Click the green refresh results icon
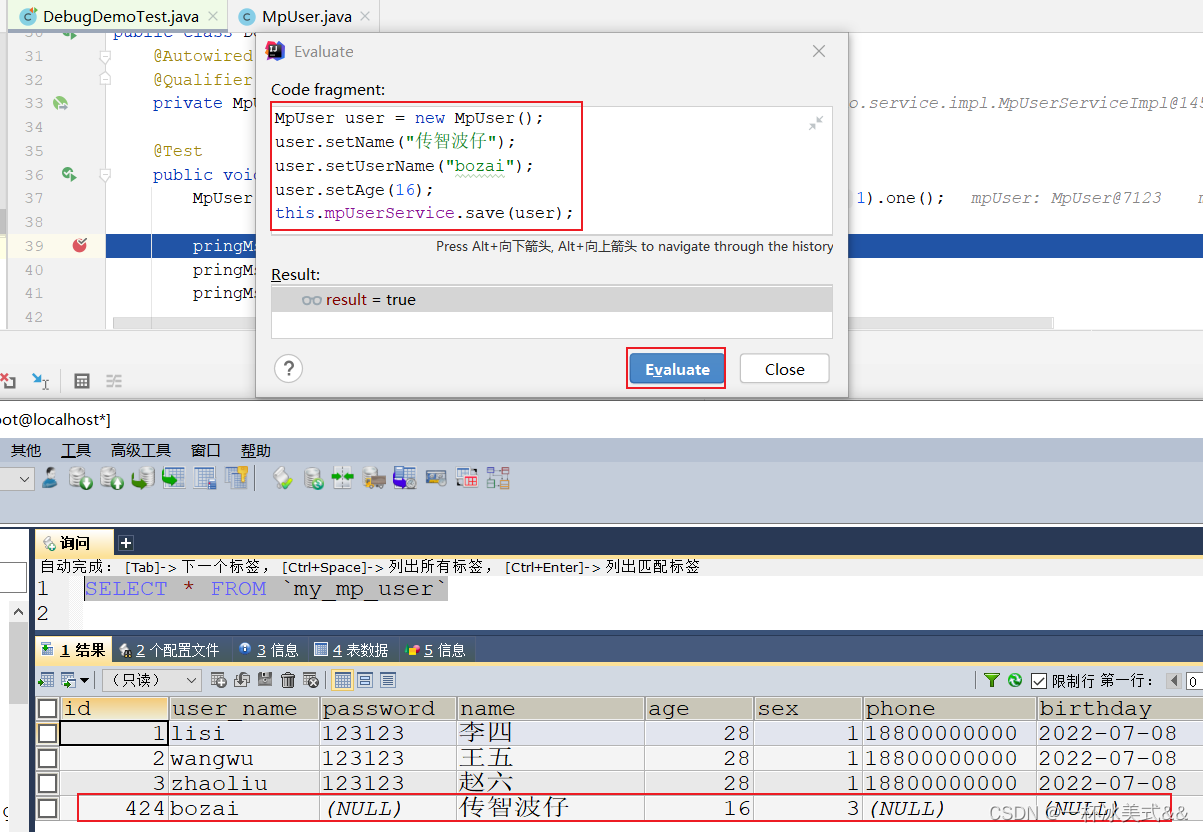 coord(1015,680)
